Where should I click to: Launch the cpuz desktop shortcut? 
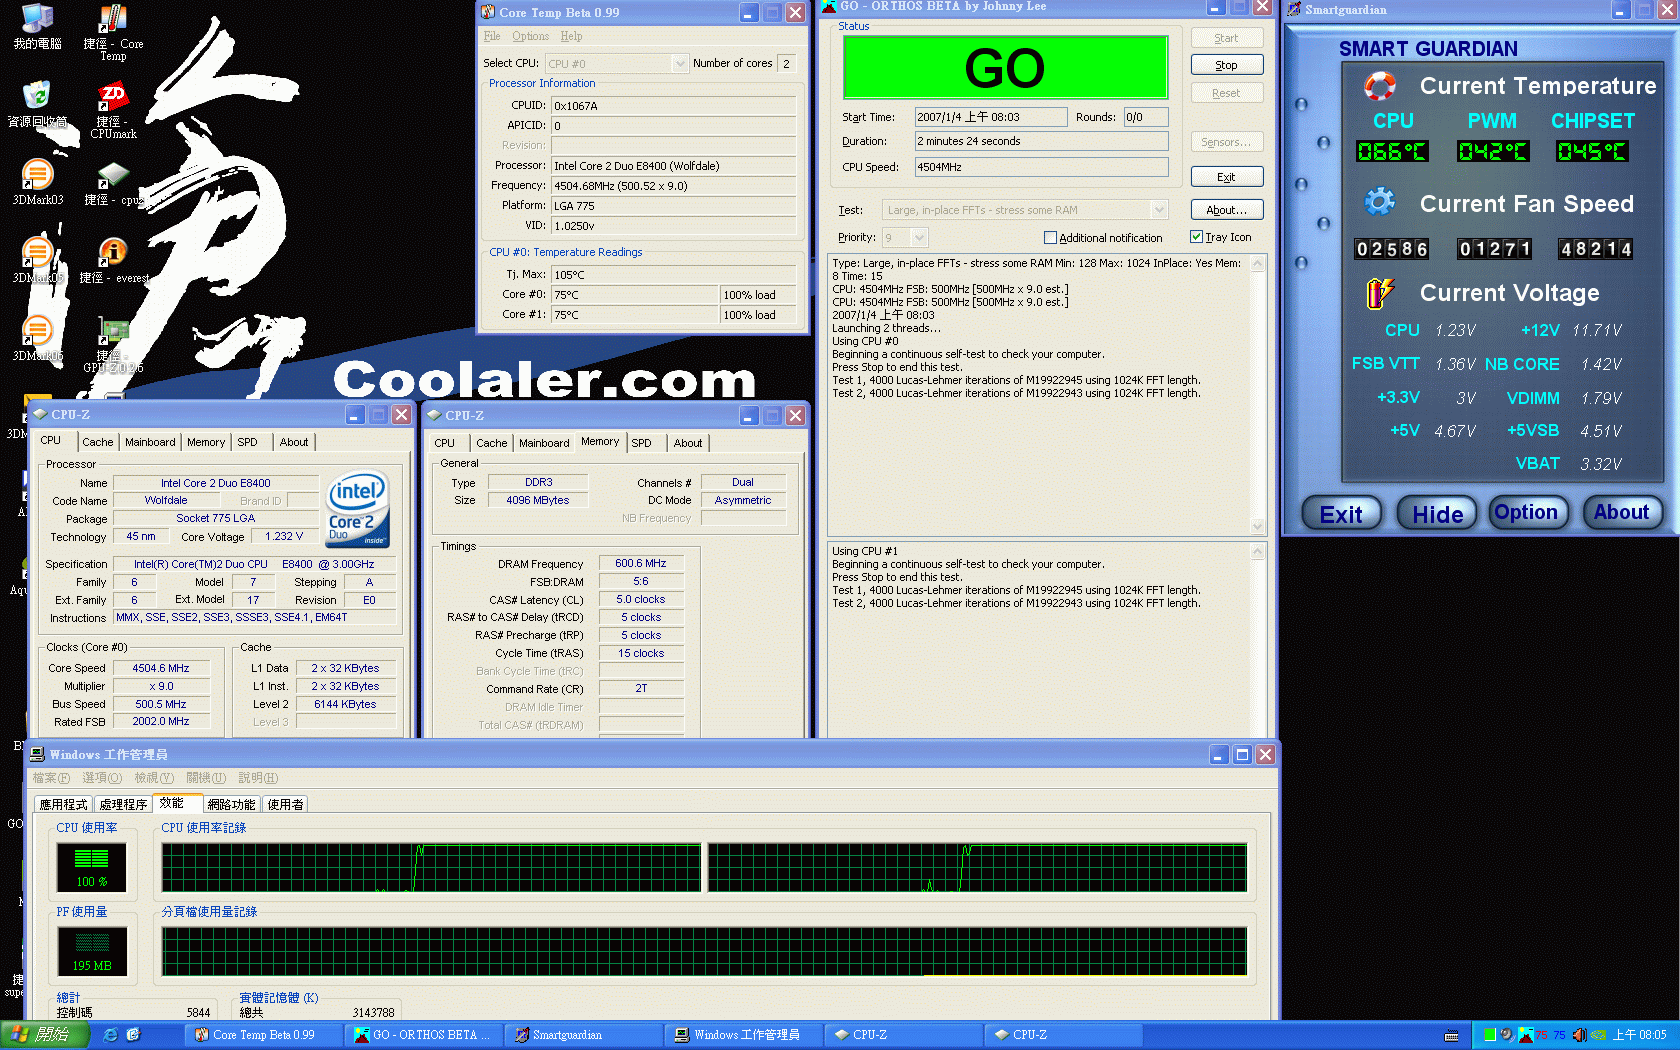pyautogui.click(x=113, y=183)
